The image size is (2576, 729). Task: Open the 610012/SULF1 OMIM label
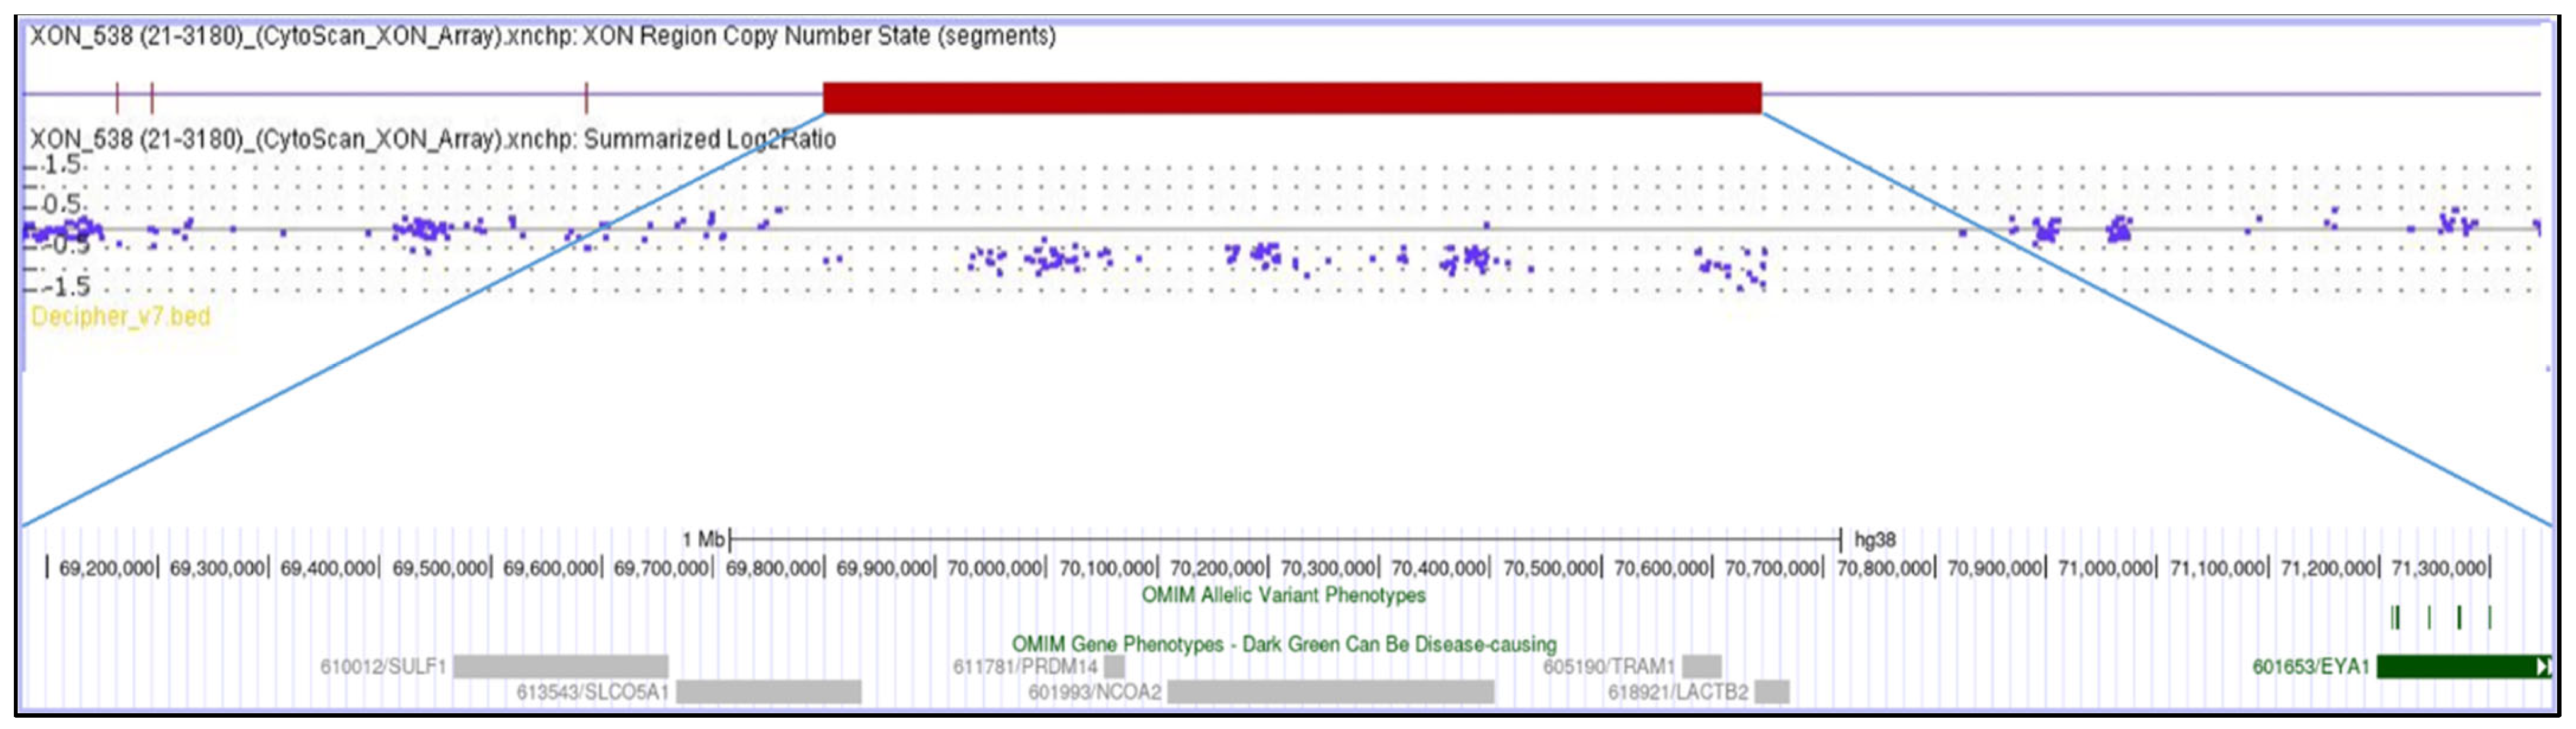[382, 666]
